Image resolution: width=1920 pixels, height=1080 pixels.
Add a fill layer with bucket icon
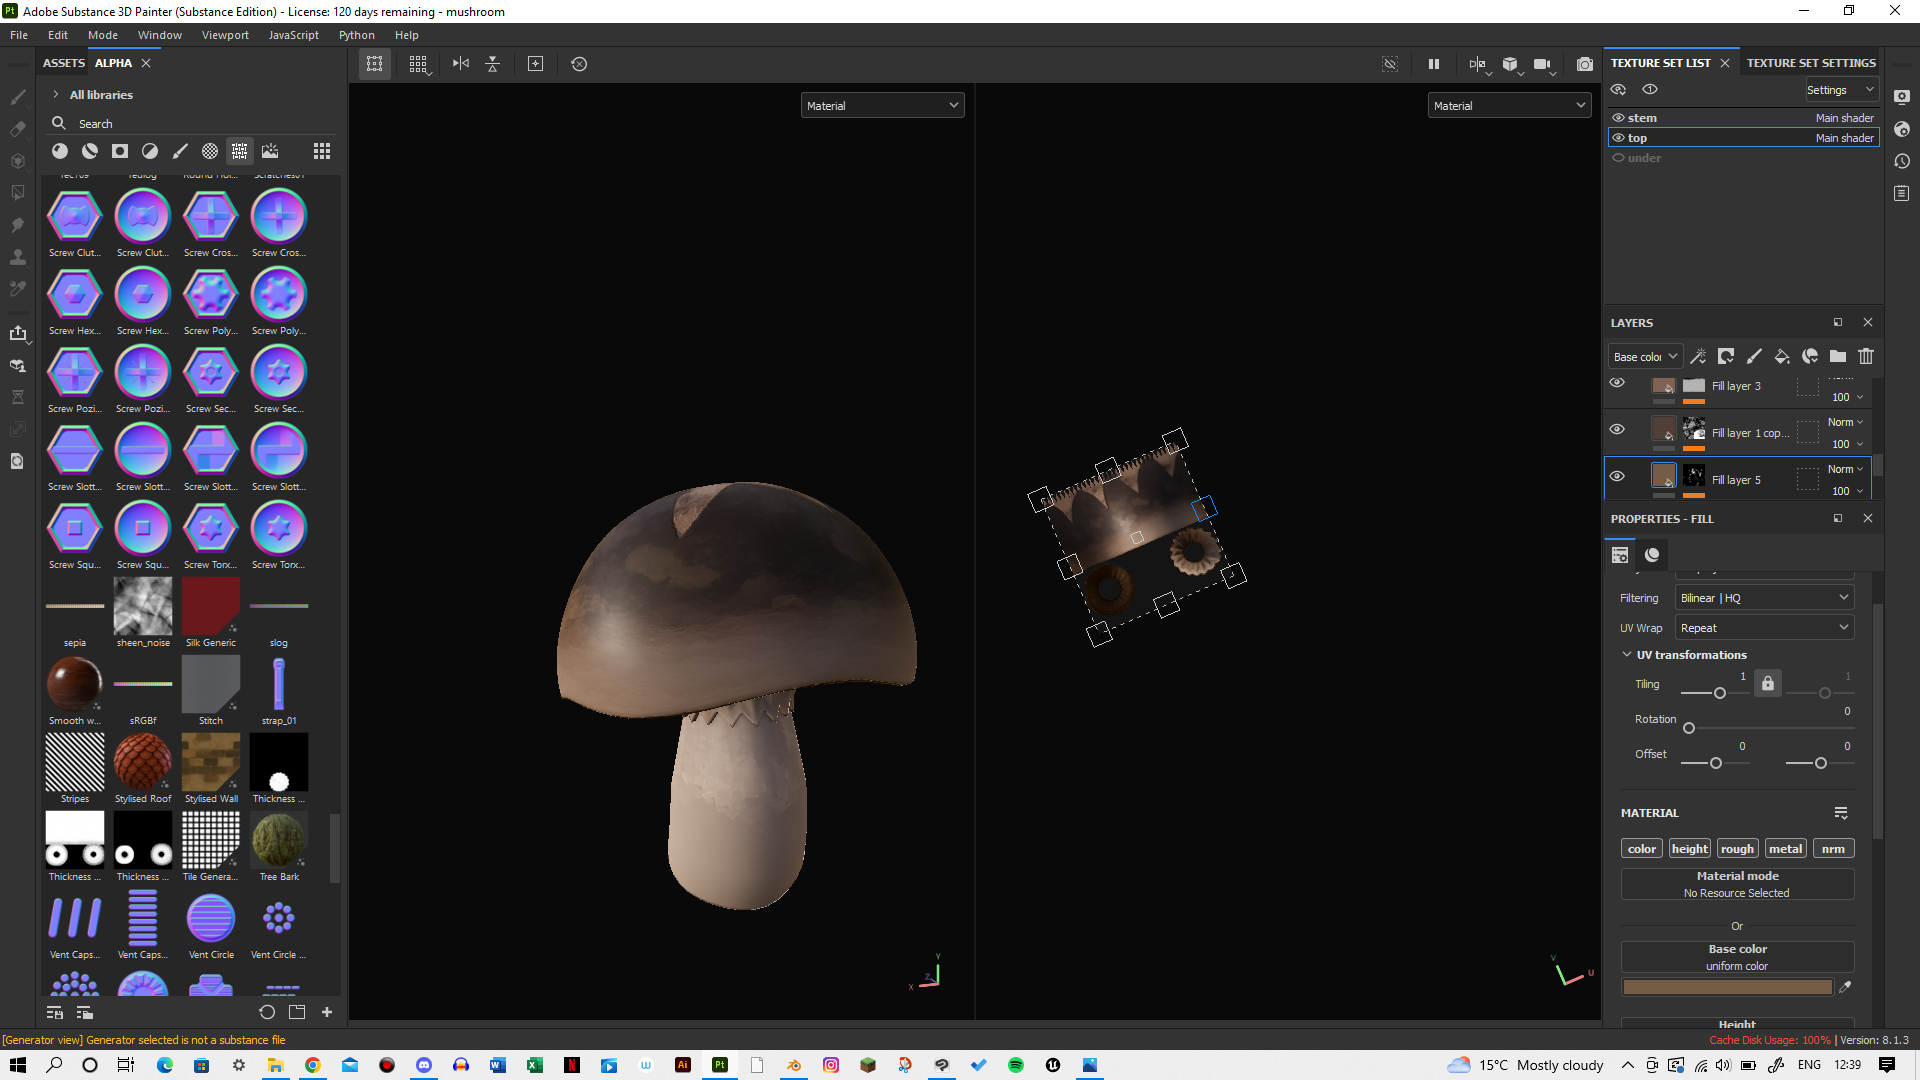tap(1782, 356)
